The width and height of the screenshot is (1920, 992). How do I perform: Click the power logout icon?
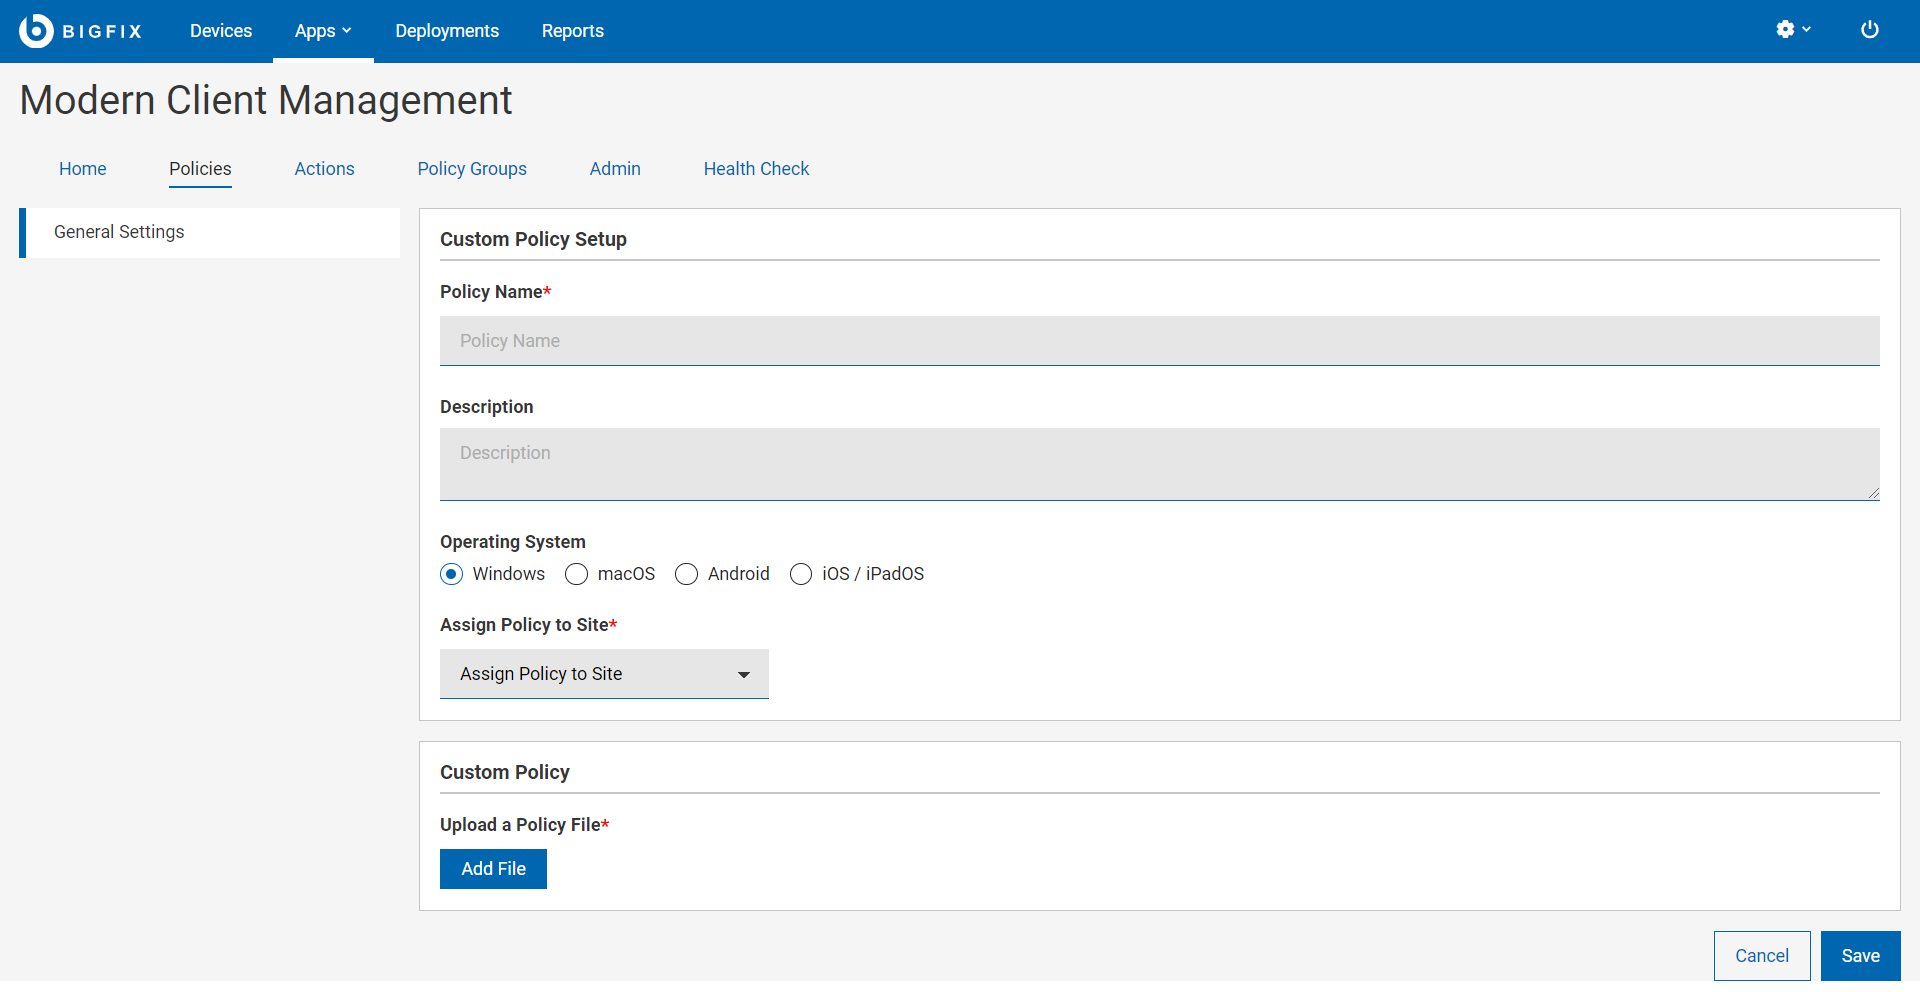pos(1869,30)
